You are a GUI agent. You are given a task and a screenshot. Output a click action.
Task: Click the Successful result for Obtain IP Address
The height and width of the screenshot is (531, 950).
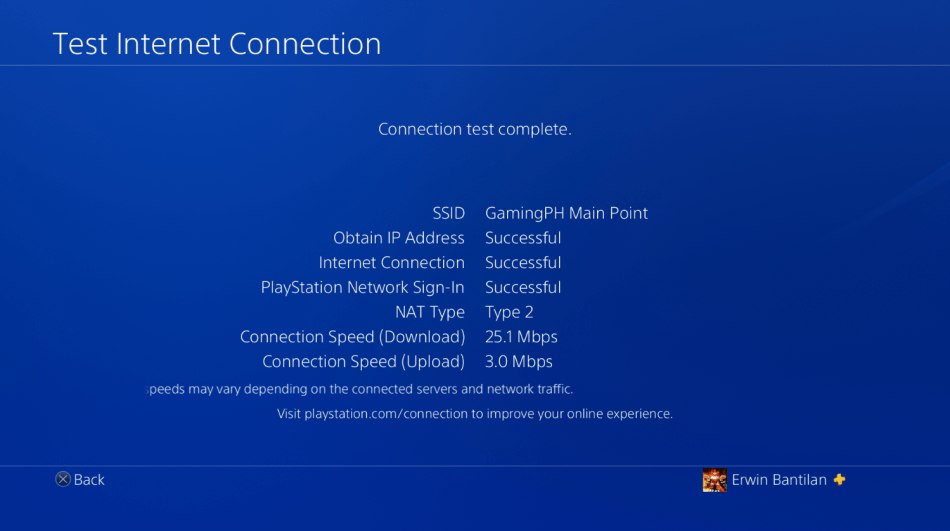click(x=523, y=238)
